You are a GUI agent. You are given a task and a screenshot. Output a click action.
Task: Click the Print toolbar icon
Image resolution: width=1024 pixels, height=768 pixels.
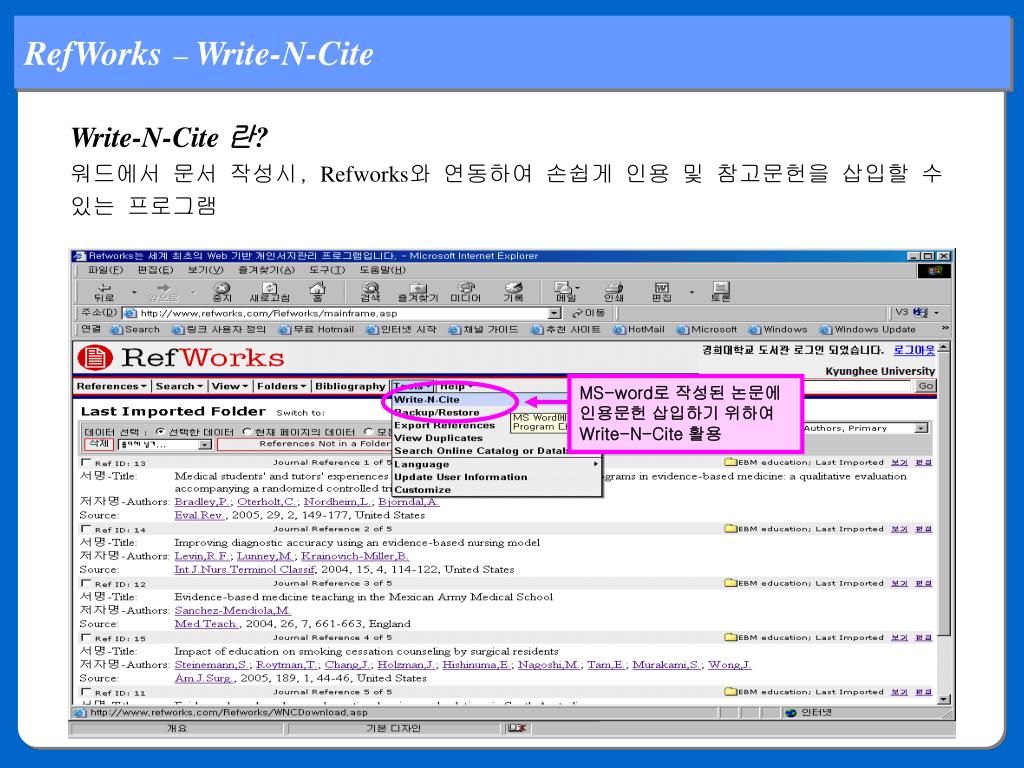[x=614, y=291]
